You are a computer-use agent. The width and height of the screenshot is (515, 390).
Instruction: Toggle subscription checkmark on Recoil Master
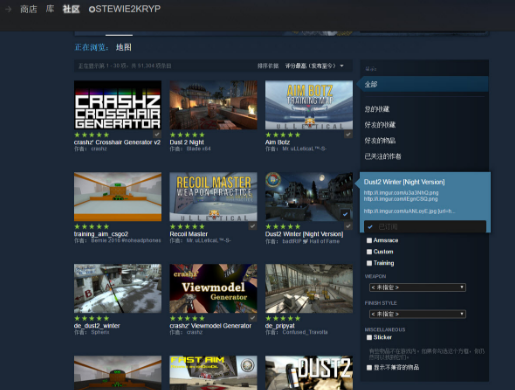pos(253,226)
